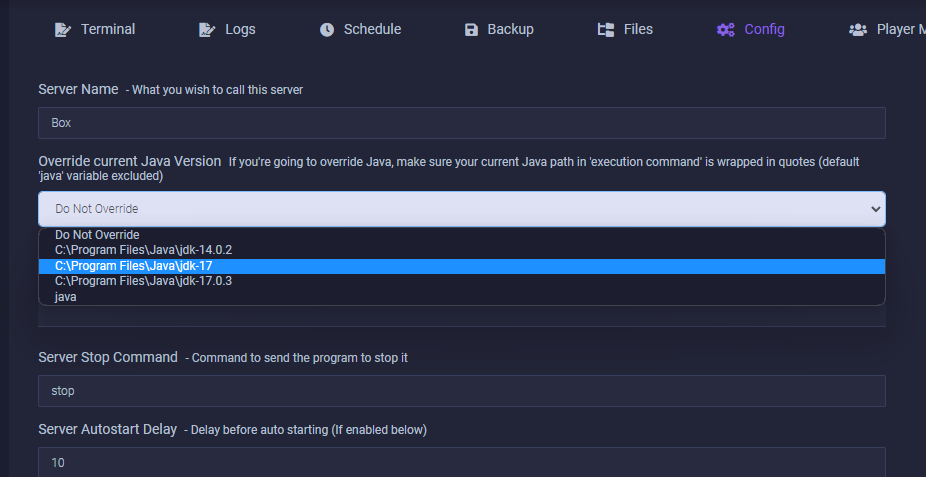Click the Backup floppy disk icon
This screenshot has height=477, width=926.
(x=472, y=30)
